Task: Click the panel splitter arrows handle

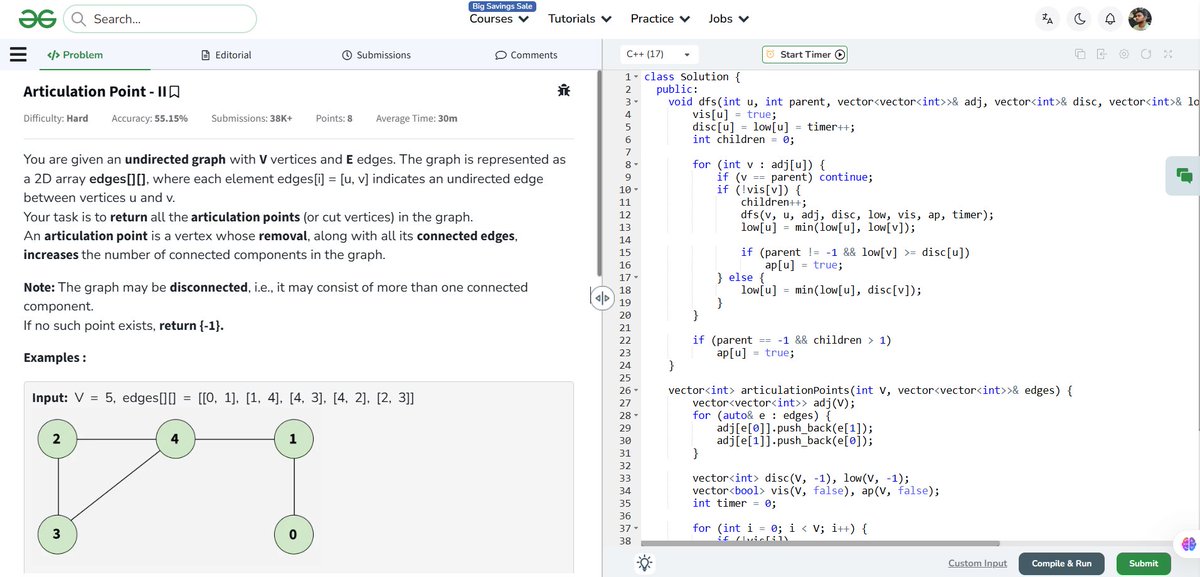Action: pyautogui.click(x=602, y=298)
